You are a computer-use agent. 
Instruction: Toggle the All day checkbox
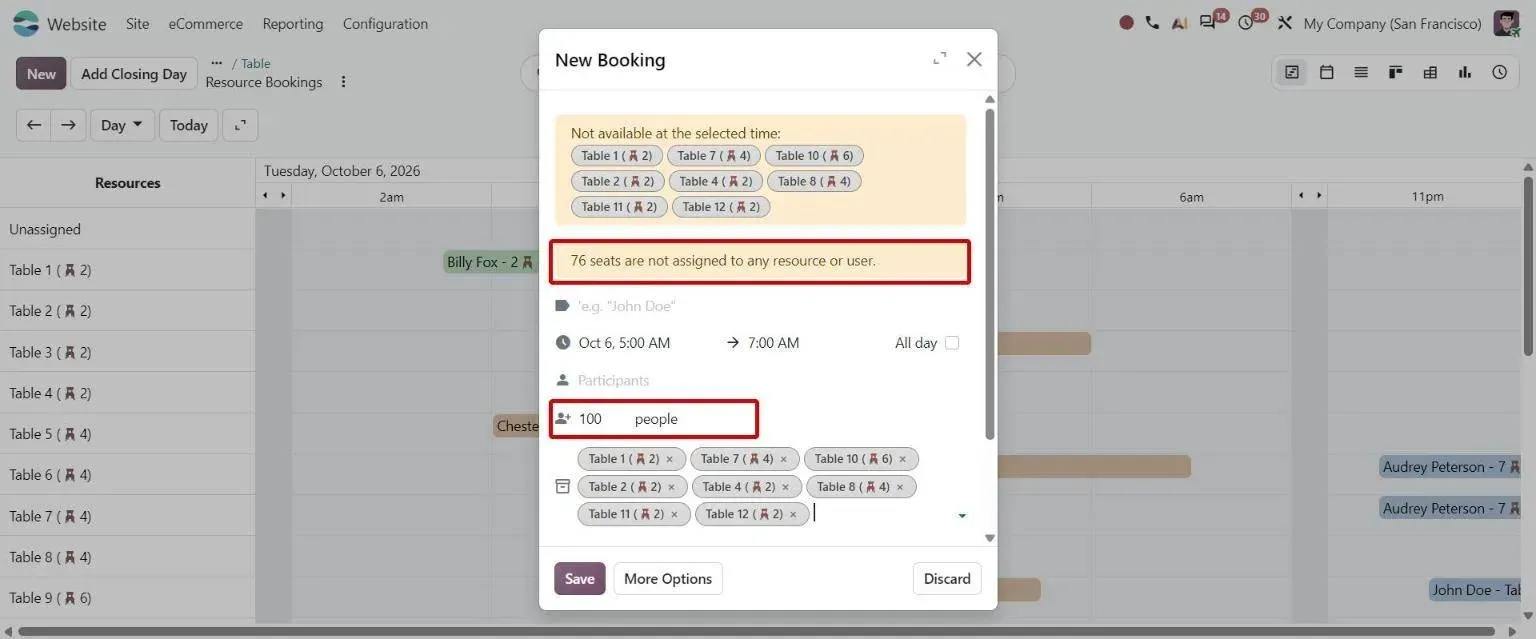coord(952,343)
